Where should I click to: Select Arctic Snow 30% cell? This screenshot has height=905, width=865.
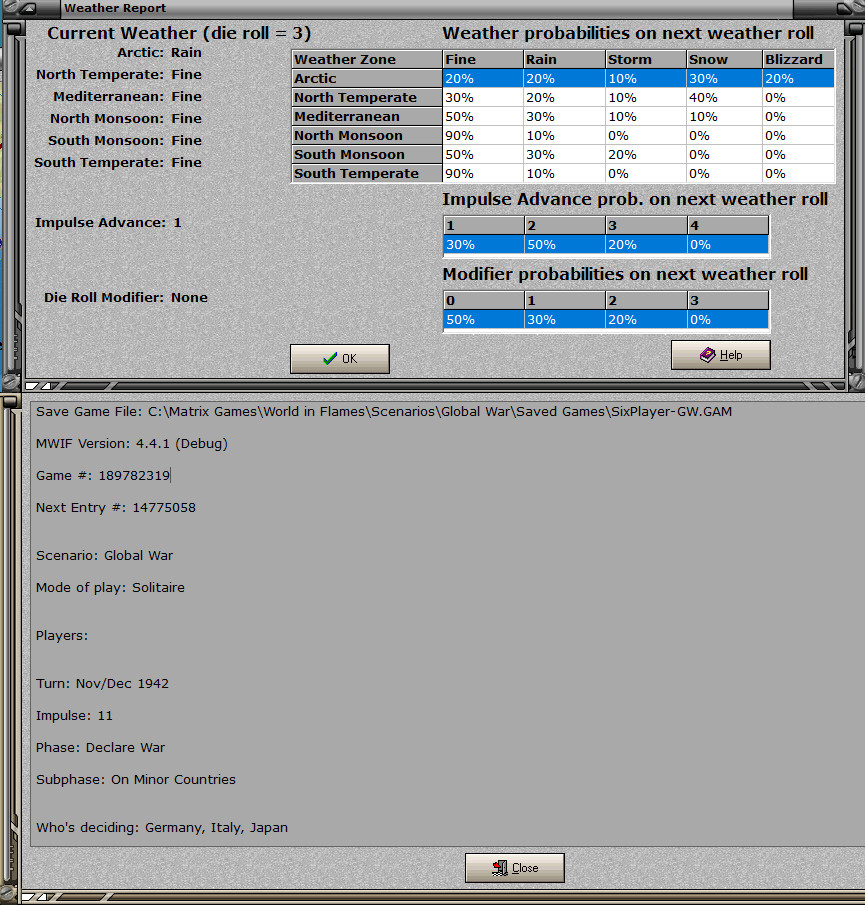pos(725,78)
